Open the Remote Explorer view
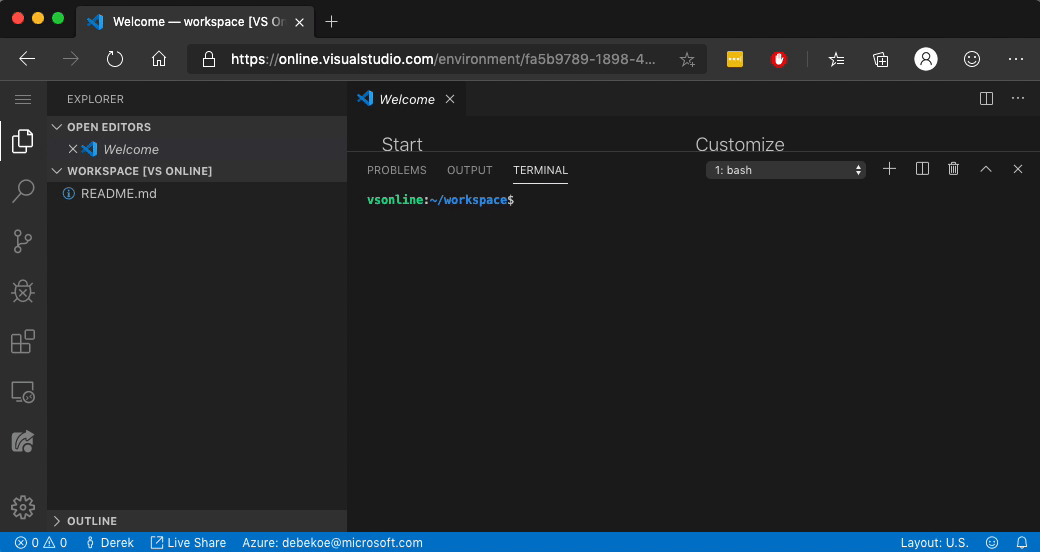 (x=23, y=392)
